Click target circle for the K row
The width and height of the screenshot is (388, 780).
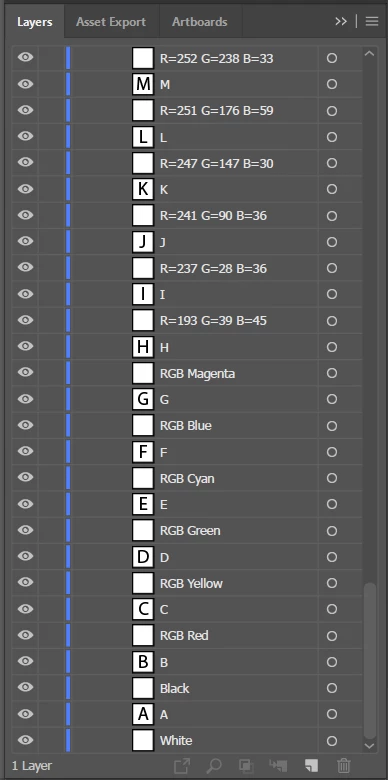332,190
